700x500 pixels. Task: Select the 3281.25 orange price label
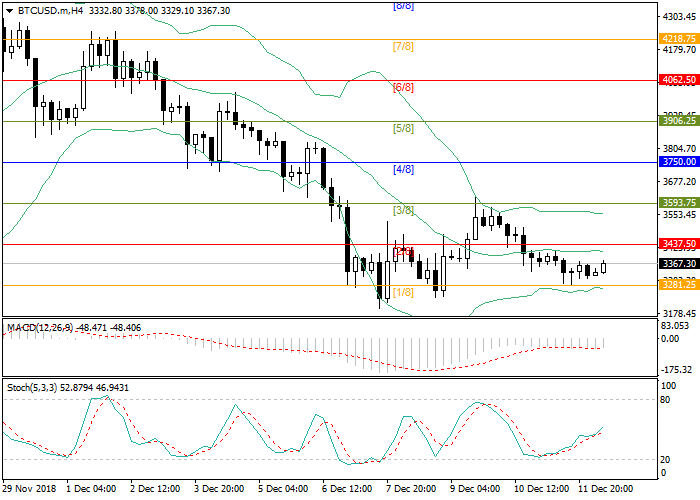tap(679, 285)
